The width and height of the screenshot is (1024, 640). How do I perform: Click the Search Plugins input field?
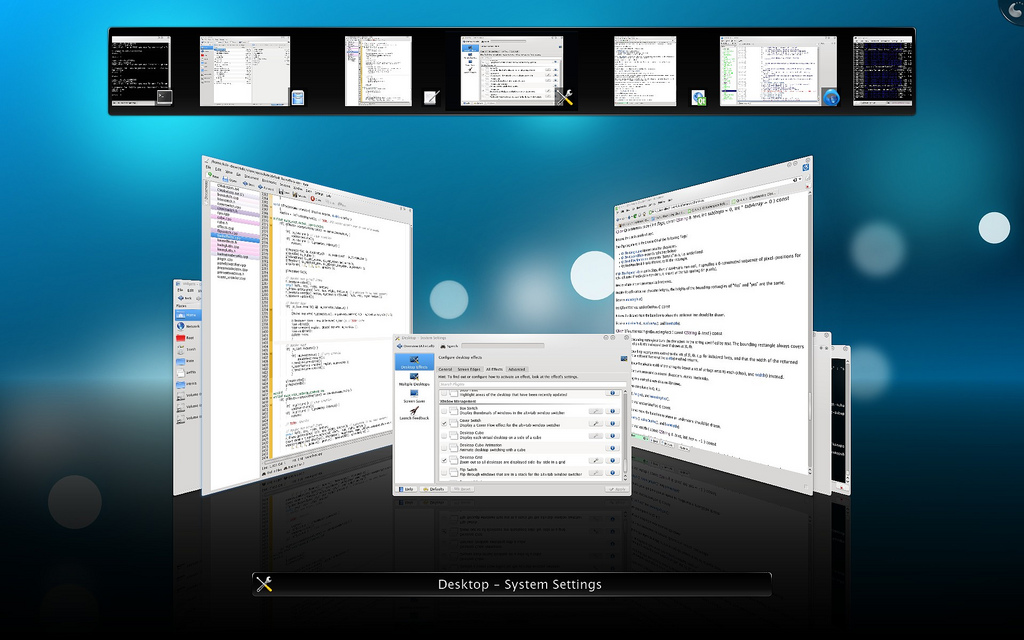coord(530,384)
